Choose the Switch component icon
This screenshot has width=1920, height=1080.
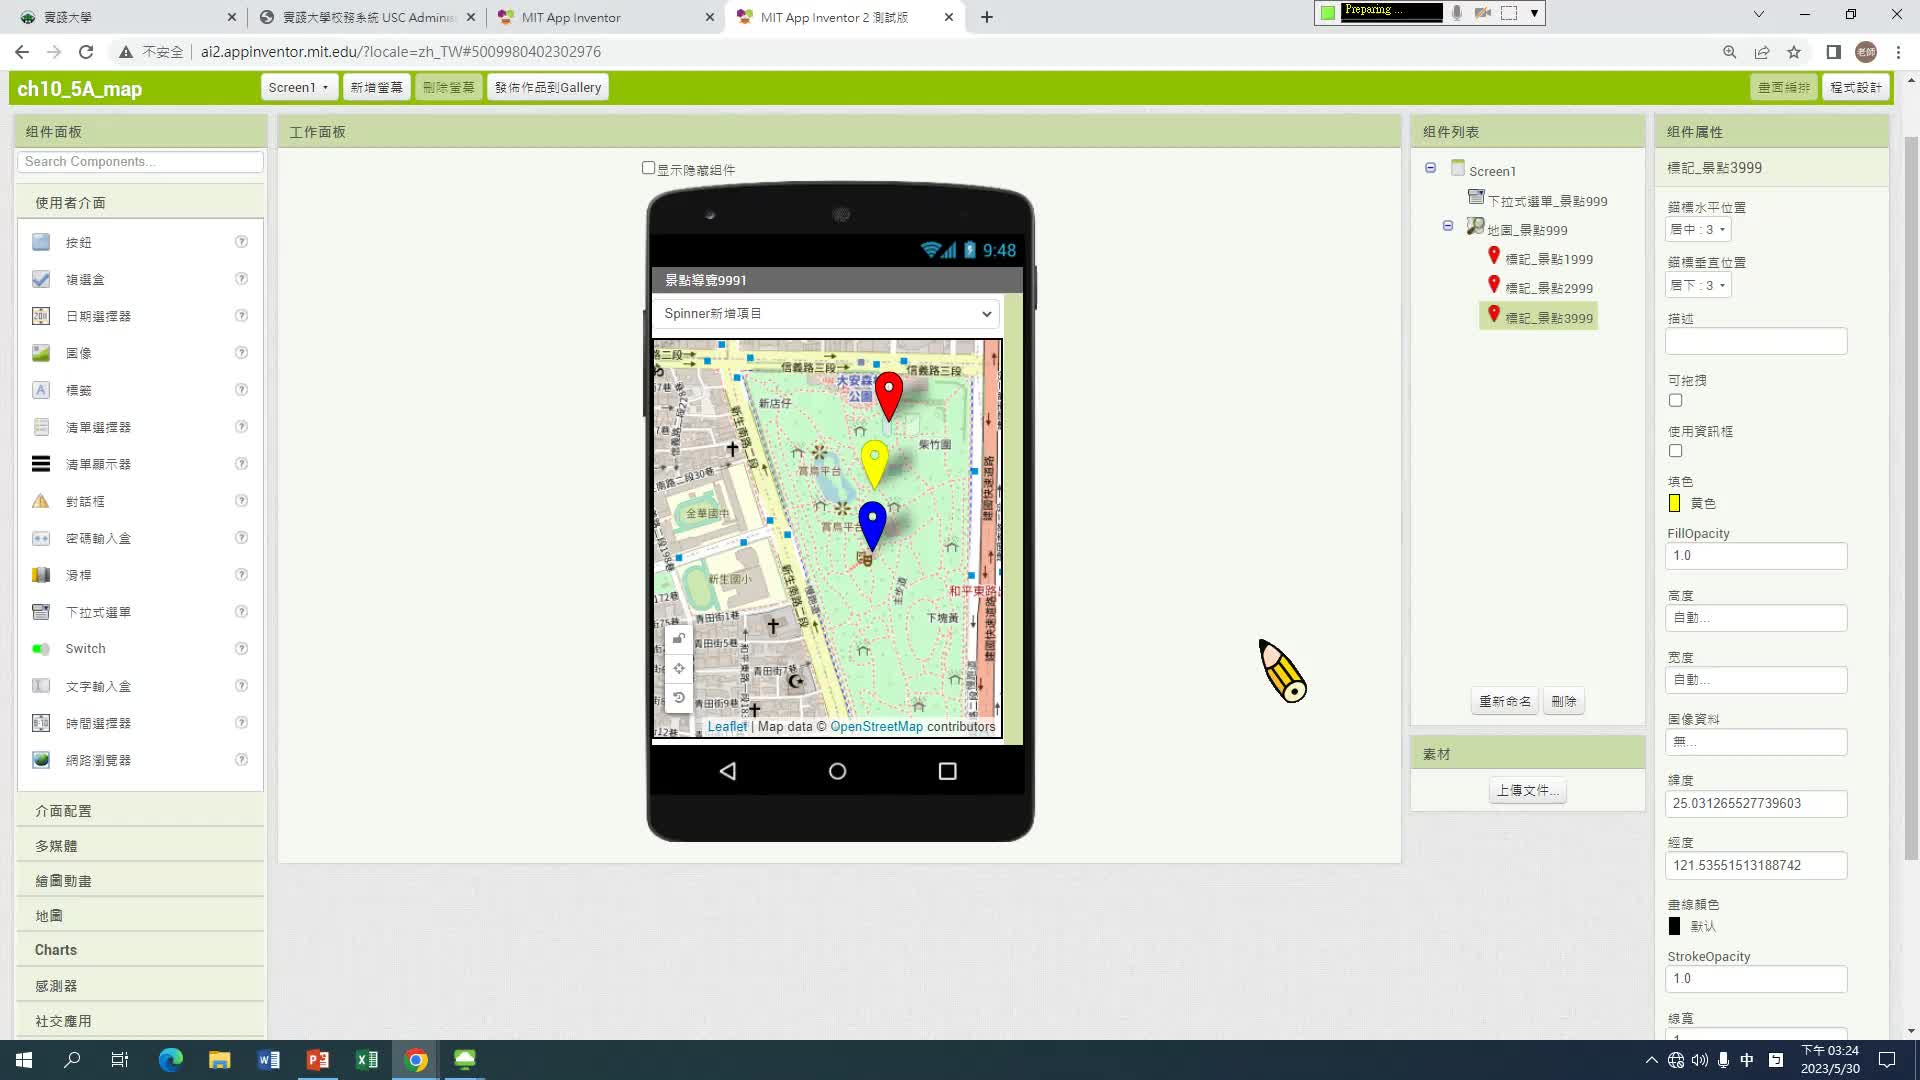(x=41, y=649)
